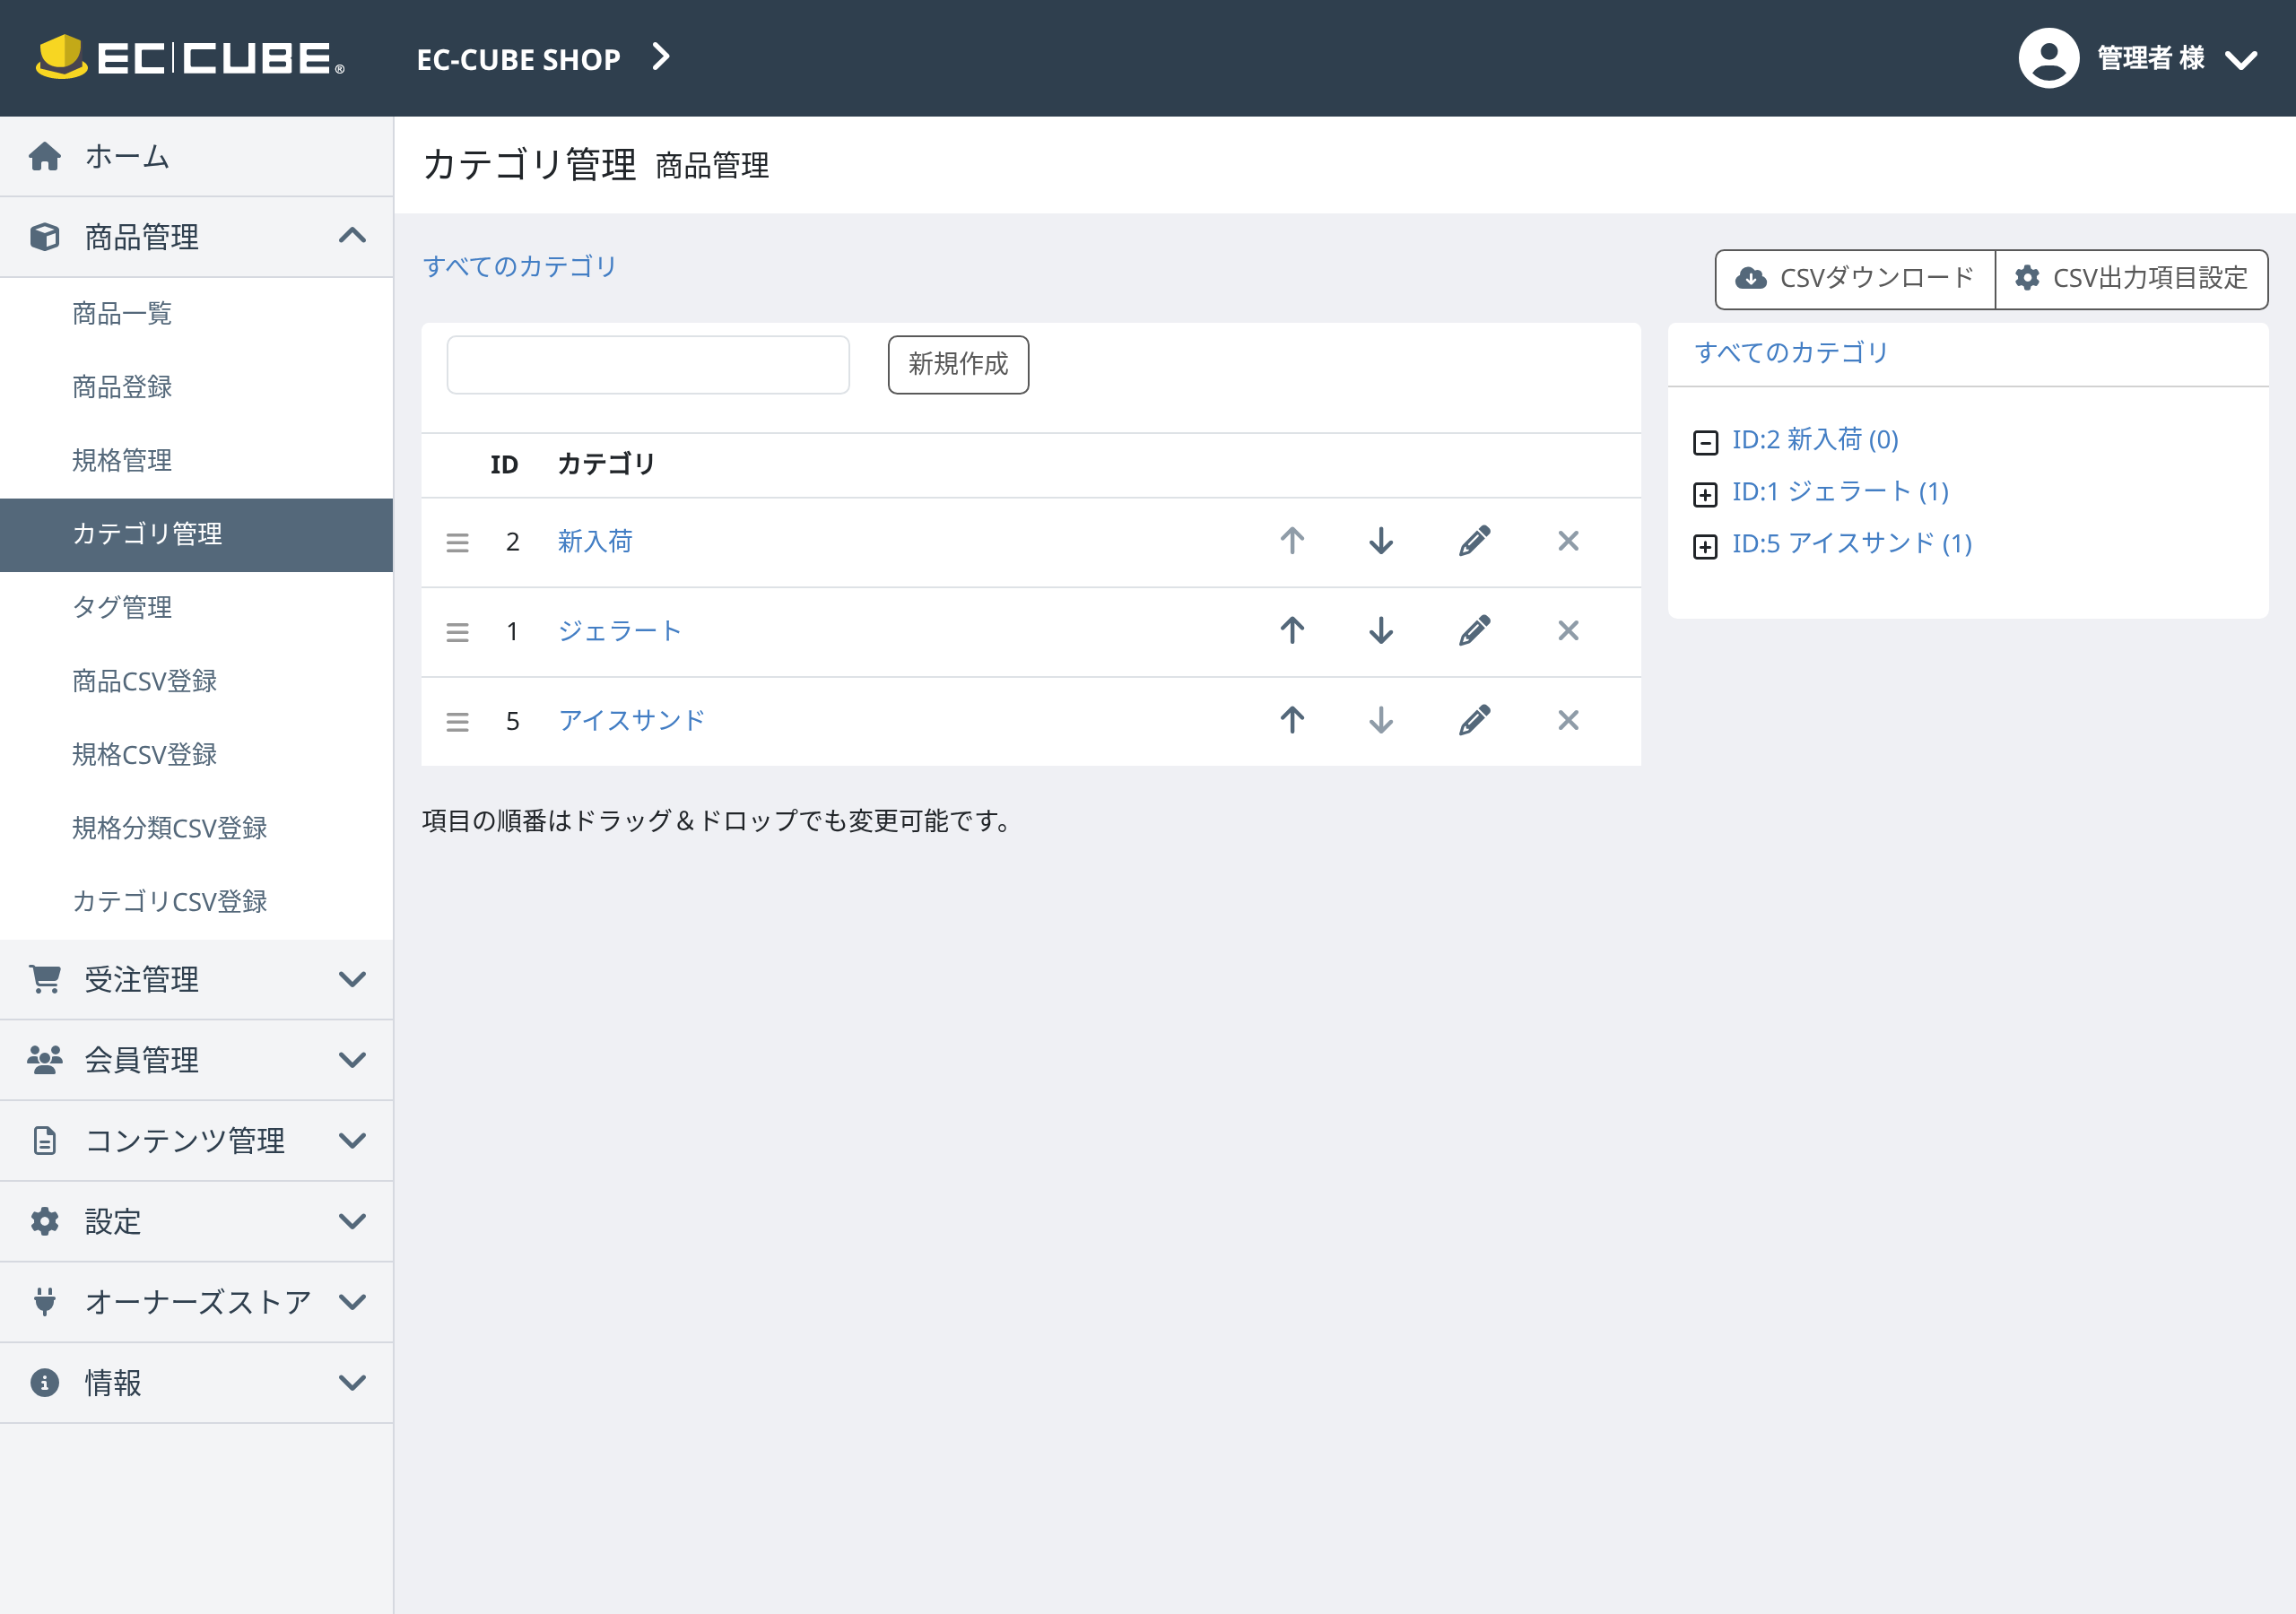
Task: Edit the ジェラート category with pencil icon
Action: point(1474,630)
